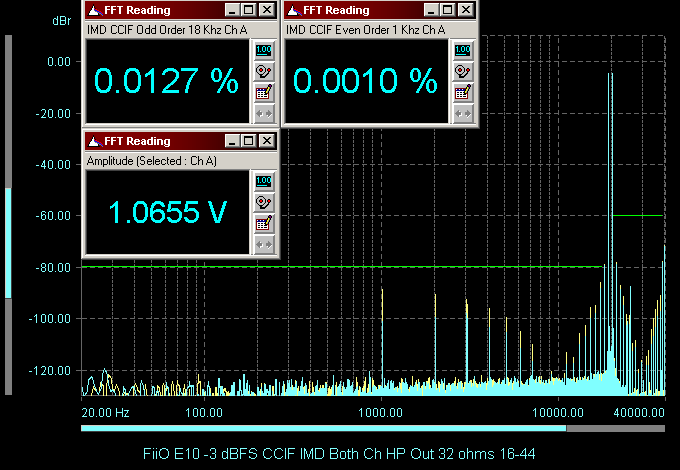This screenshot has width=680, height=470.
Task: Click the 0.0127 % reading display
Action: 166,81
